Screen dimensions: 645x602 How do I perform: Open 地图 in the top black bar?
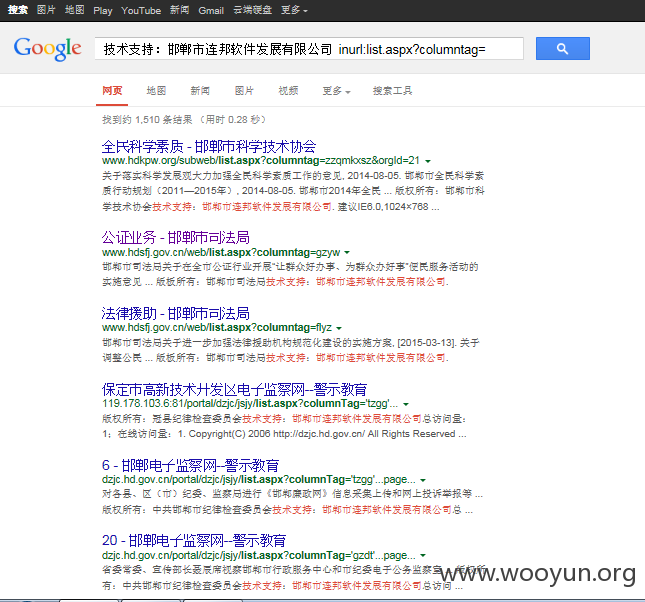(74, 10)
